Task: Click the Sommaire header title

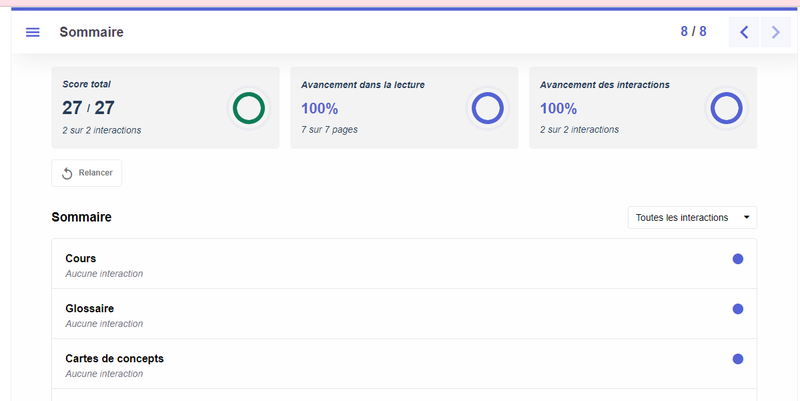Action: [x=91, y=32]
